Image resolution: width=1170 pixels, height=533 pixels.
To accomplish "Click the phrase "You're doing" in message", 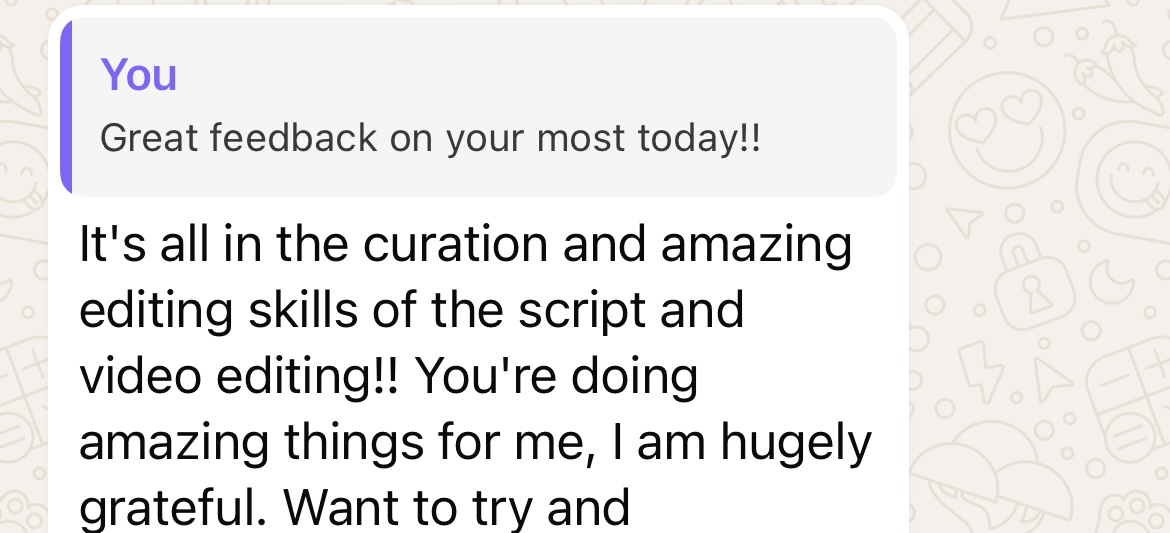I will click(x=556, y=376).
